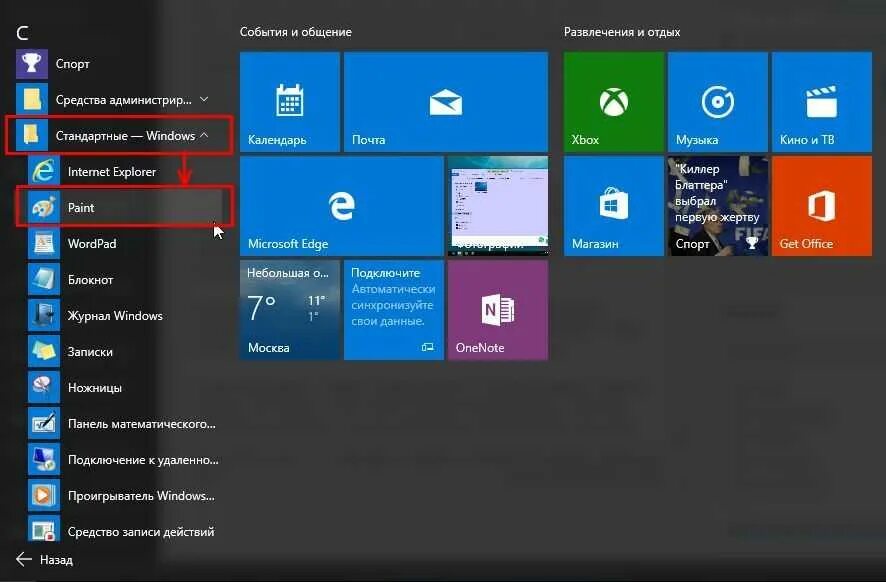Click the Назад label

click(57, 560)
